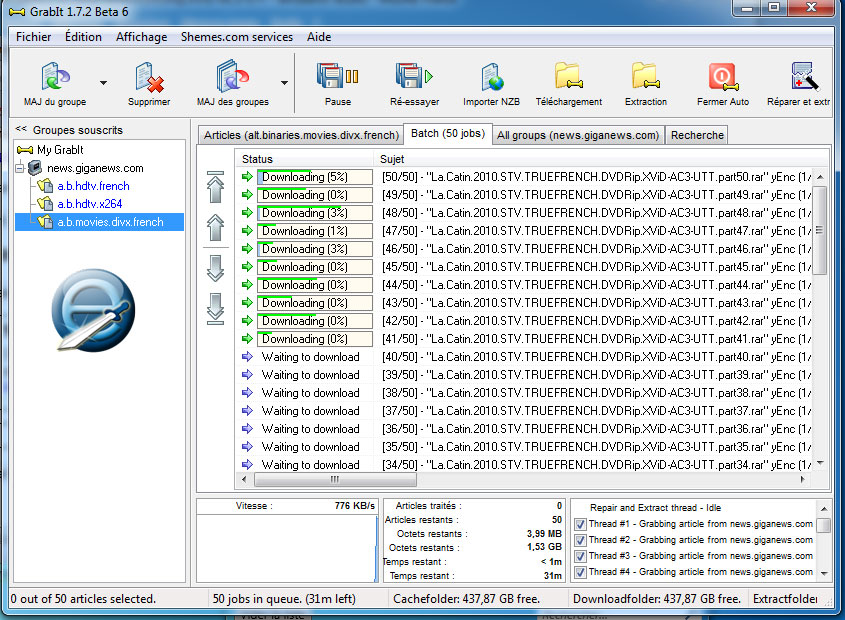Switch to Articles (alt.binaries.movies.divx.french) tab
The width and height of the screenshot is (845, 620).
click(x=301, y=135)
